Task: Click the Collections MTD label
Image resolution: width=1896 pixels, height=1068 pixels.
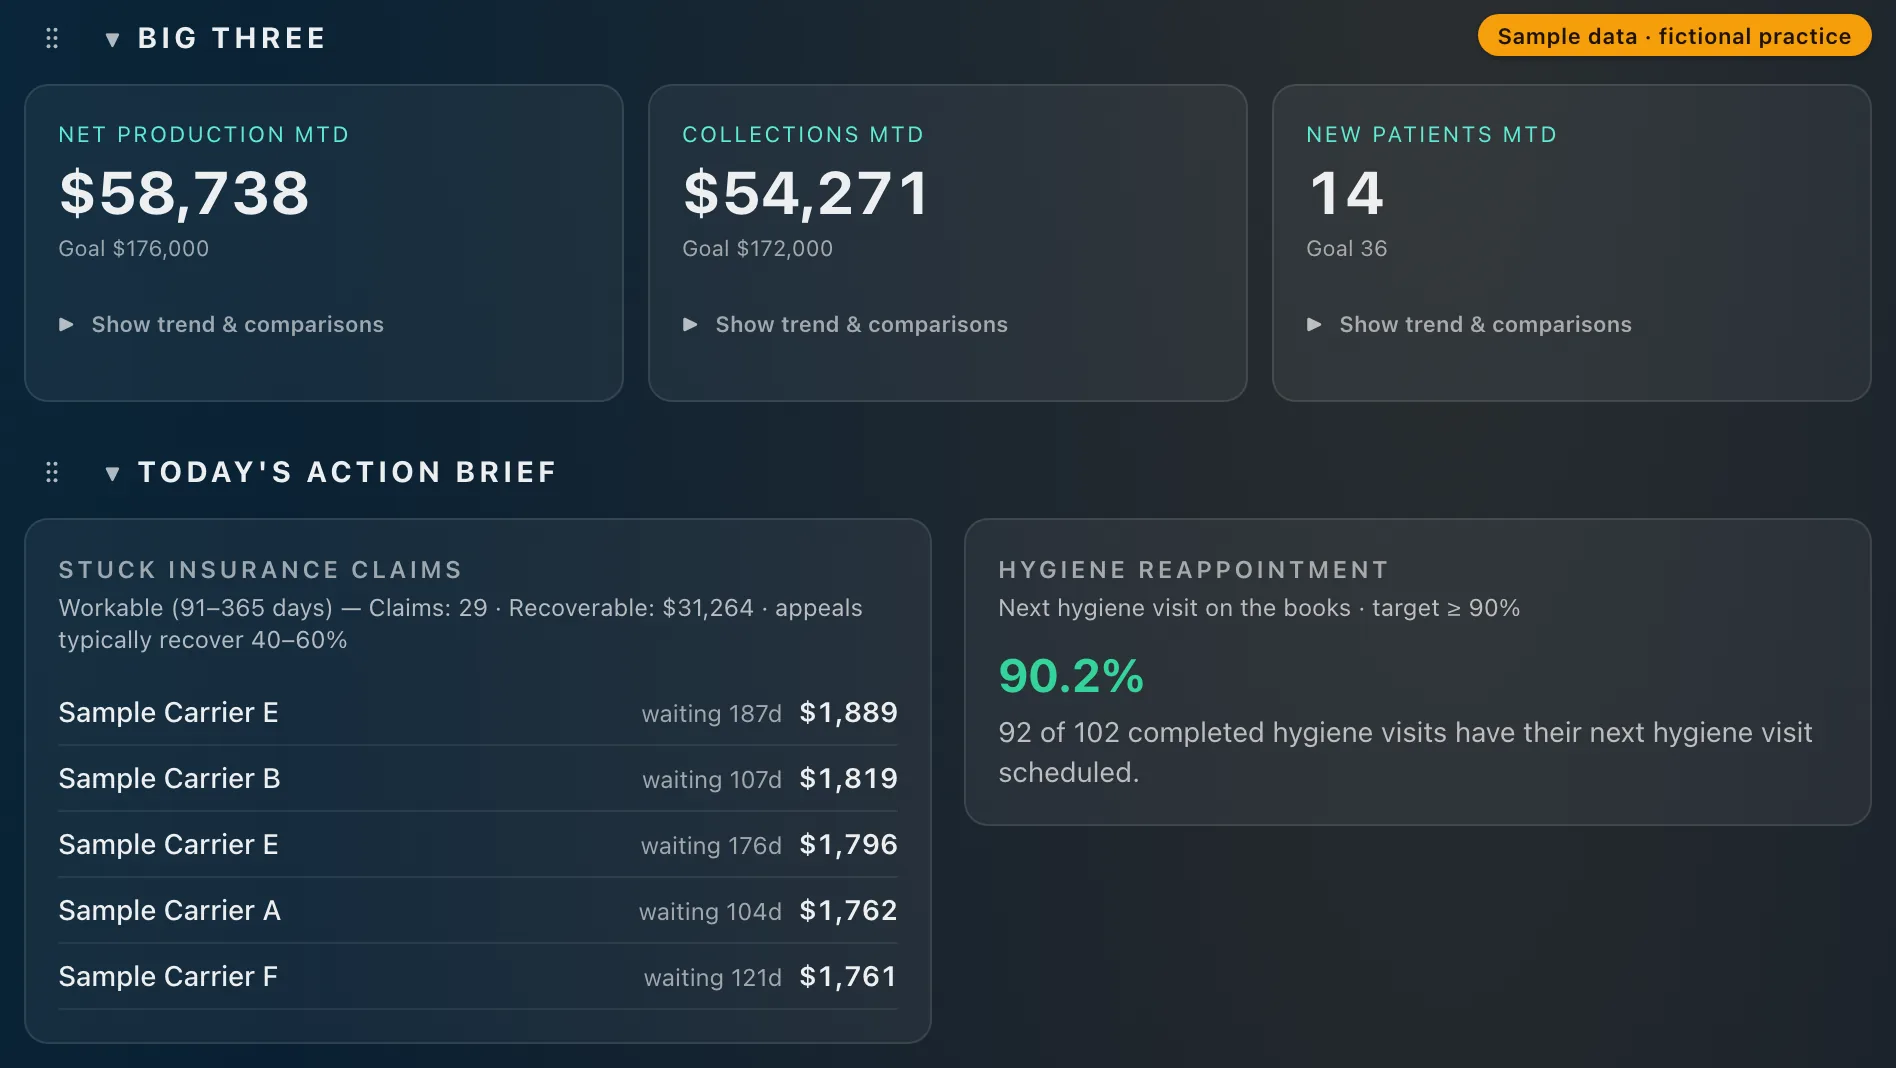Action: pyautogui.click(x=803, y=134)
